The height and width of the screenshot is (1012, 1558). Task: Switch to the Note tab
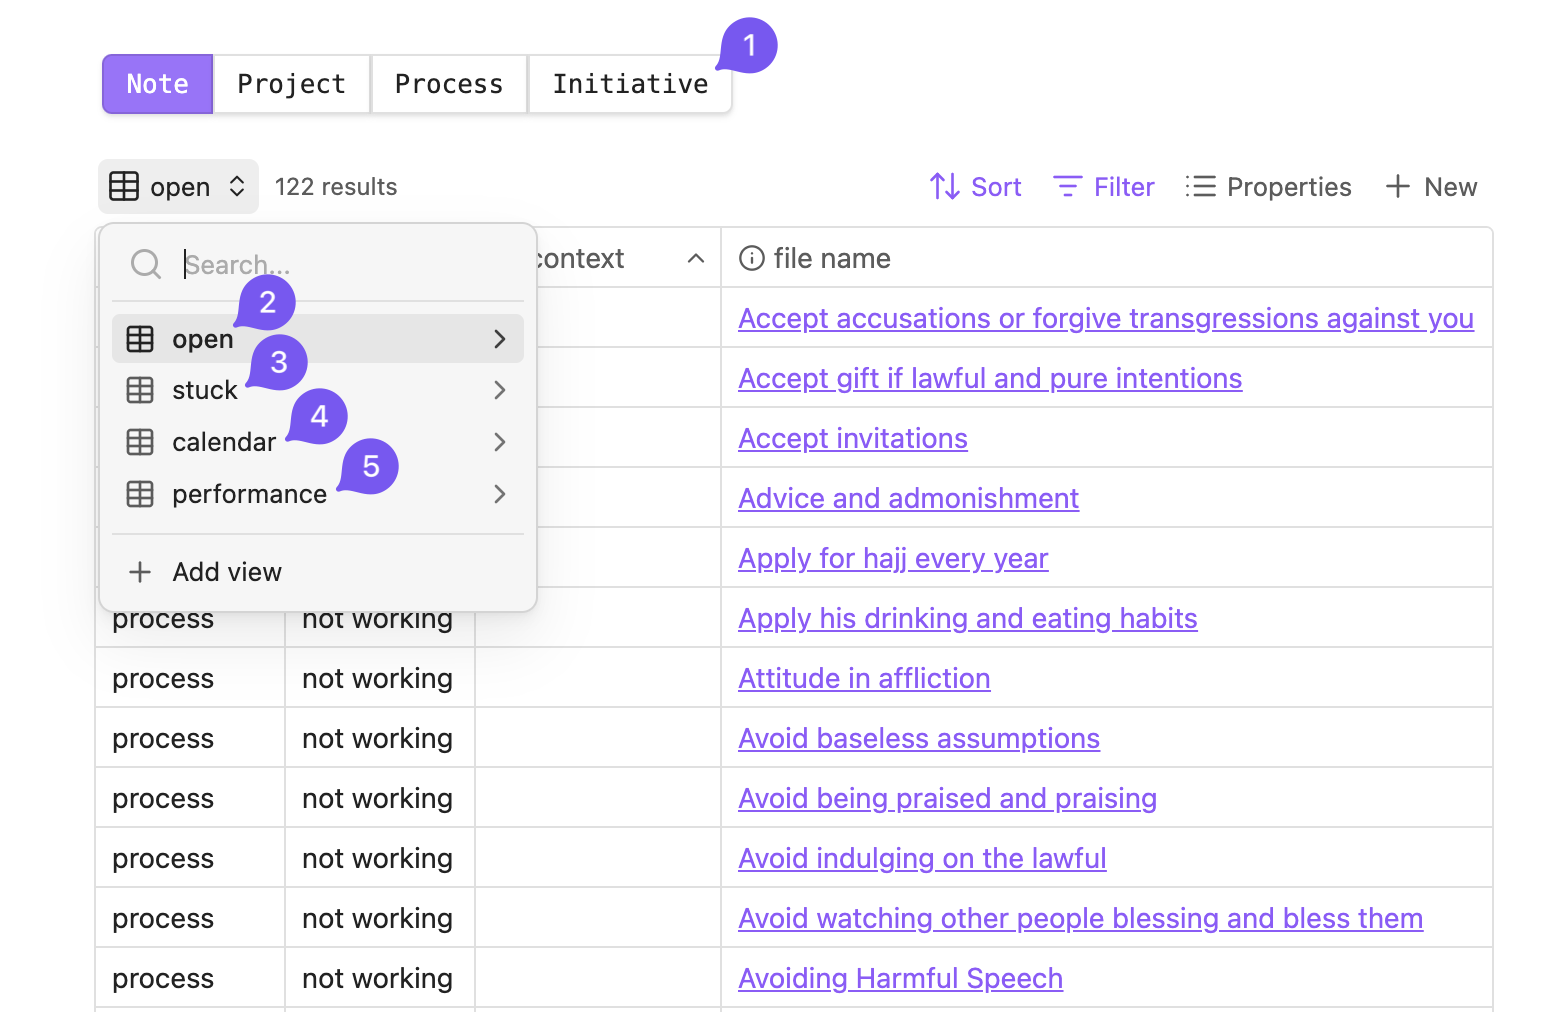tap(157, 84)
